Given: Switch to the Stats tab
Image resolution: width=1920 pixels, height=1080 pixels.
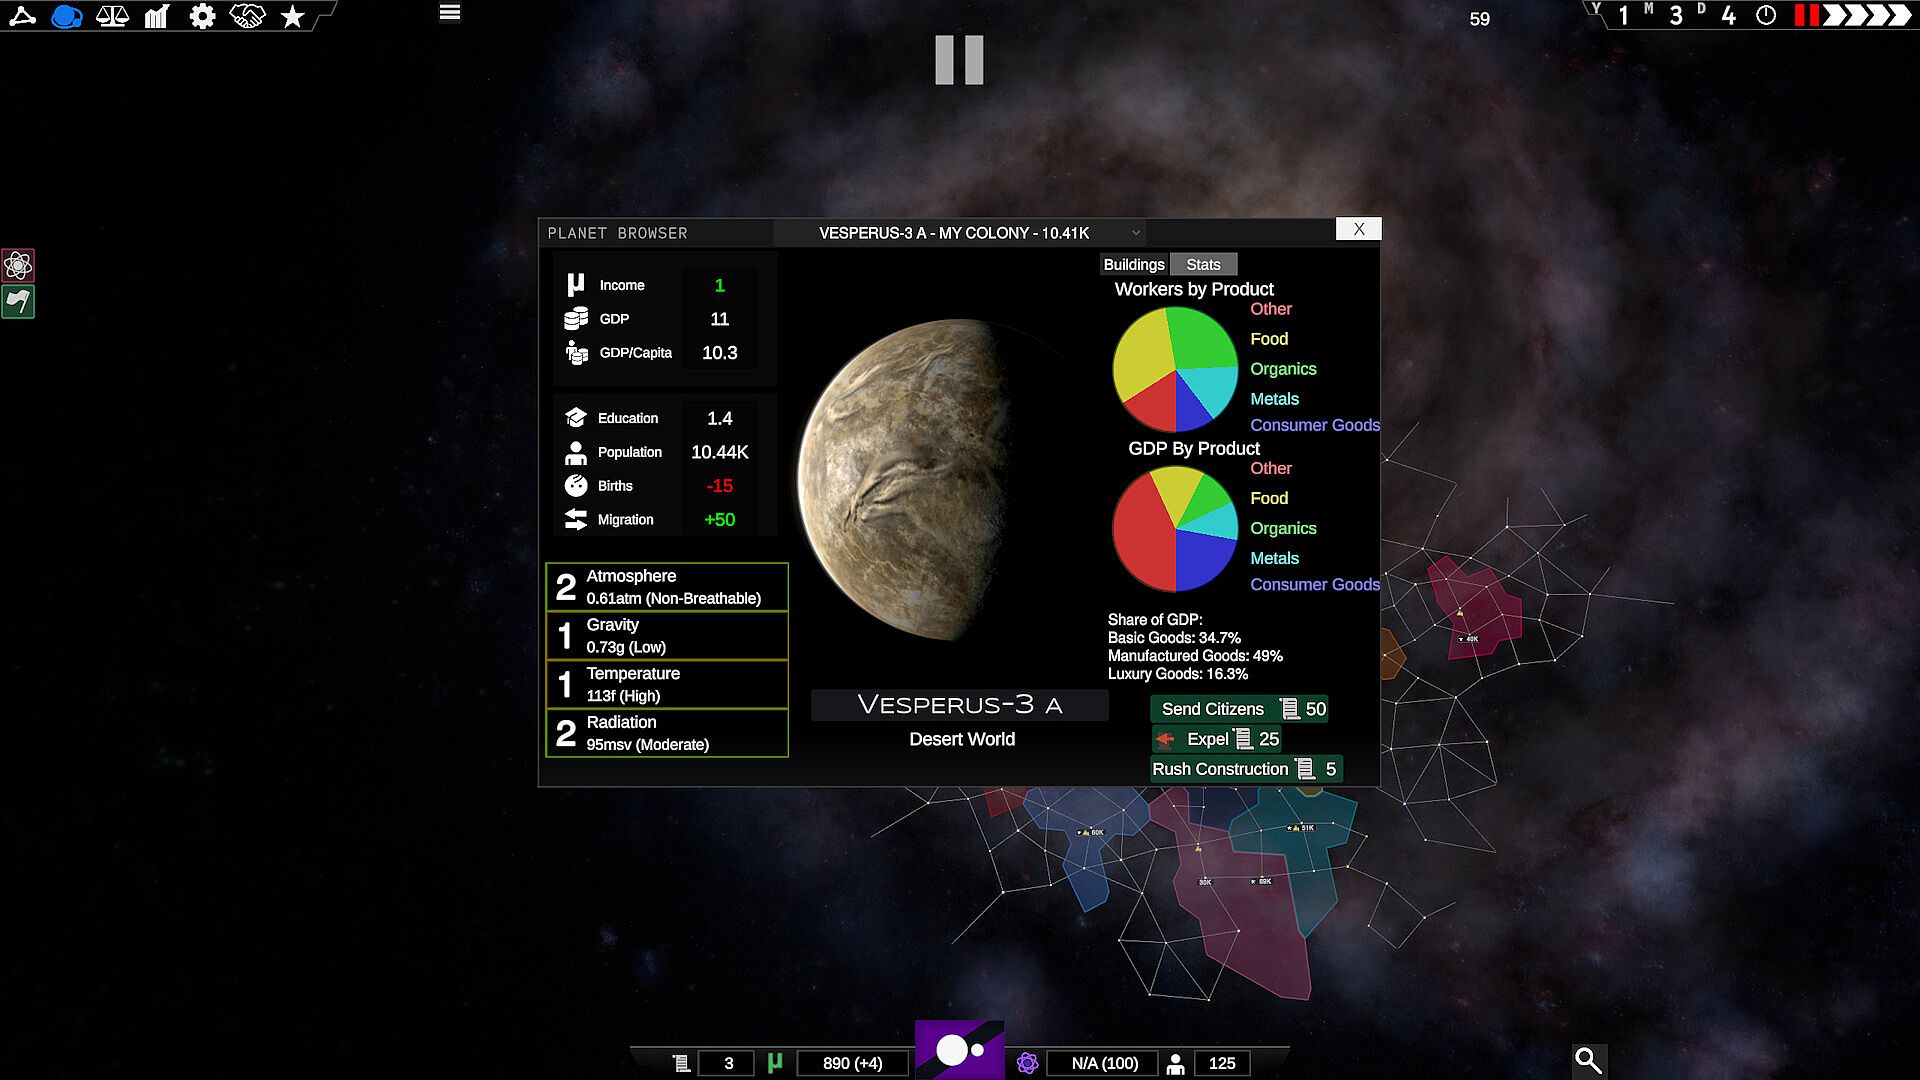Looking at the screenshot, I should (x=1203, y=264).
